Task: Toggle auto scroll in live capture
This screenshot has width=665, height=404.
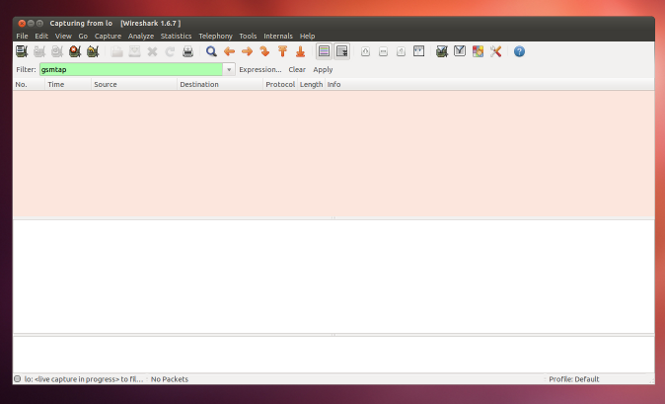Action: (x=342, y=52)
